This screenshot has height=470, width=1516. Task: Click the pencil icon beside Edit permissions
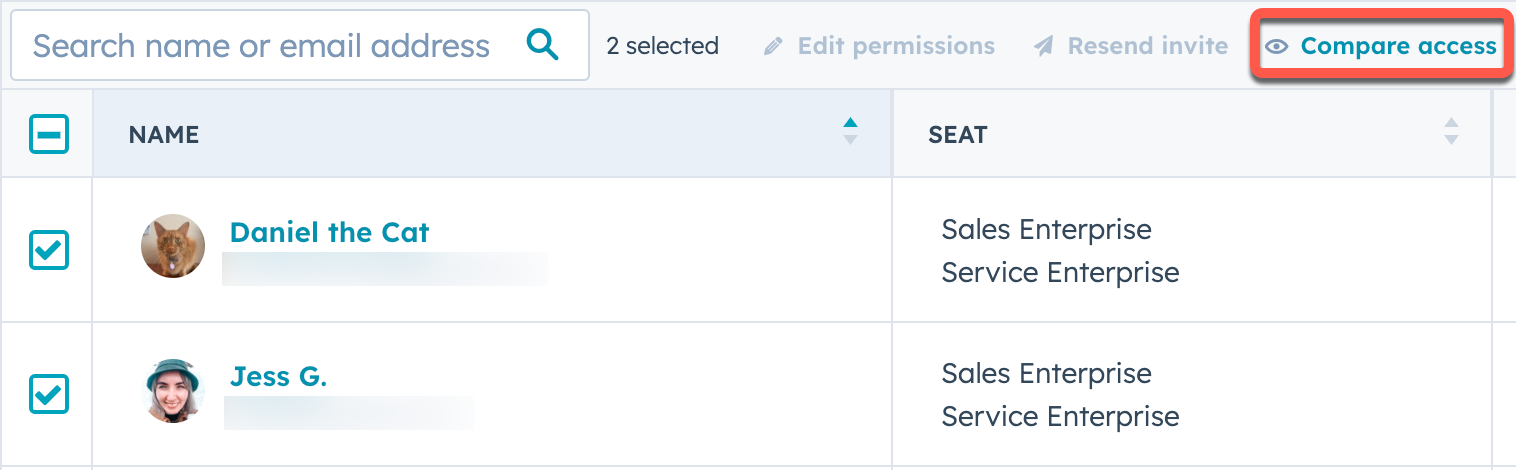pyautogui.click(x=773, y=47)
